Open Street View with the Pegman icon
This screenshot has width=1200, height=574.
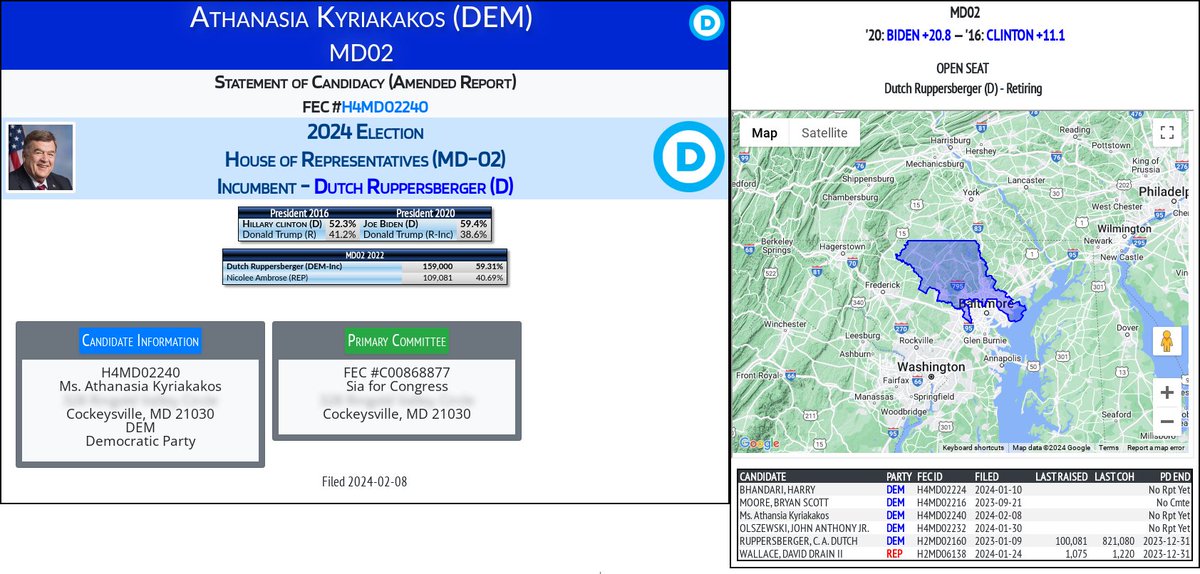click(x=1166, y=341)
